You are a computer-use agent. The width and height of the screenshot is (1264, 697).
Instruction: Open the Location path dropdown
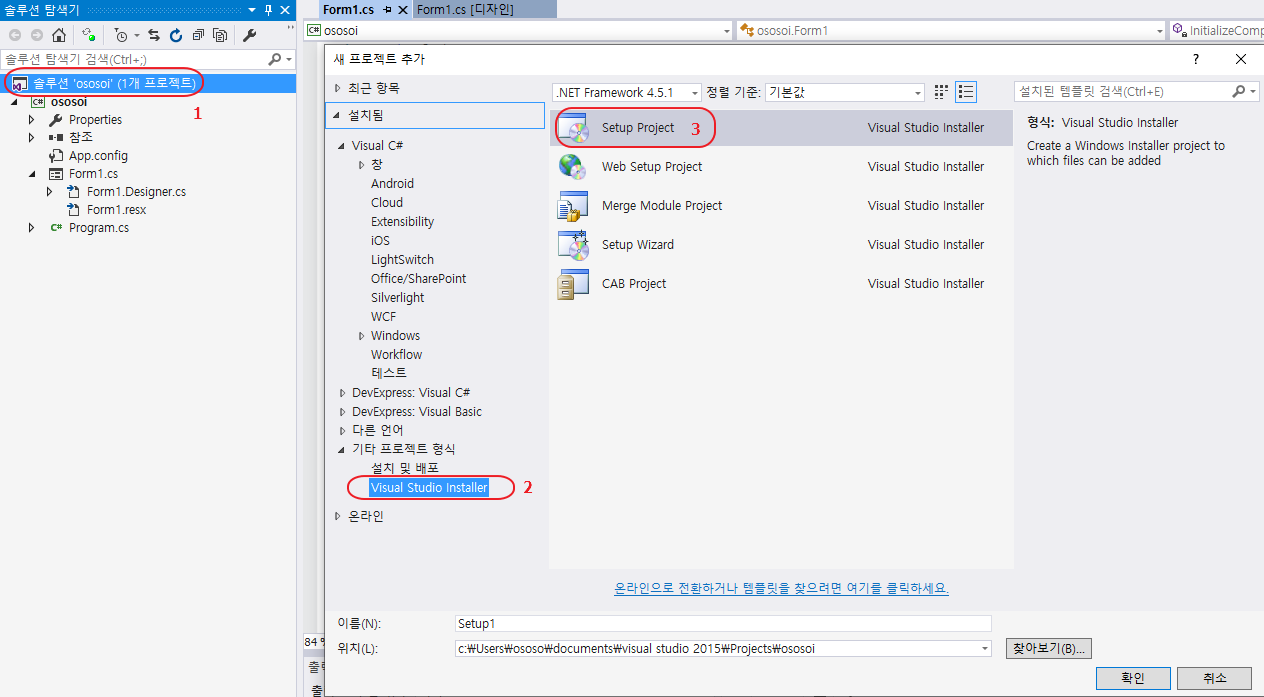coord(983,649)
